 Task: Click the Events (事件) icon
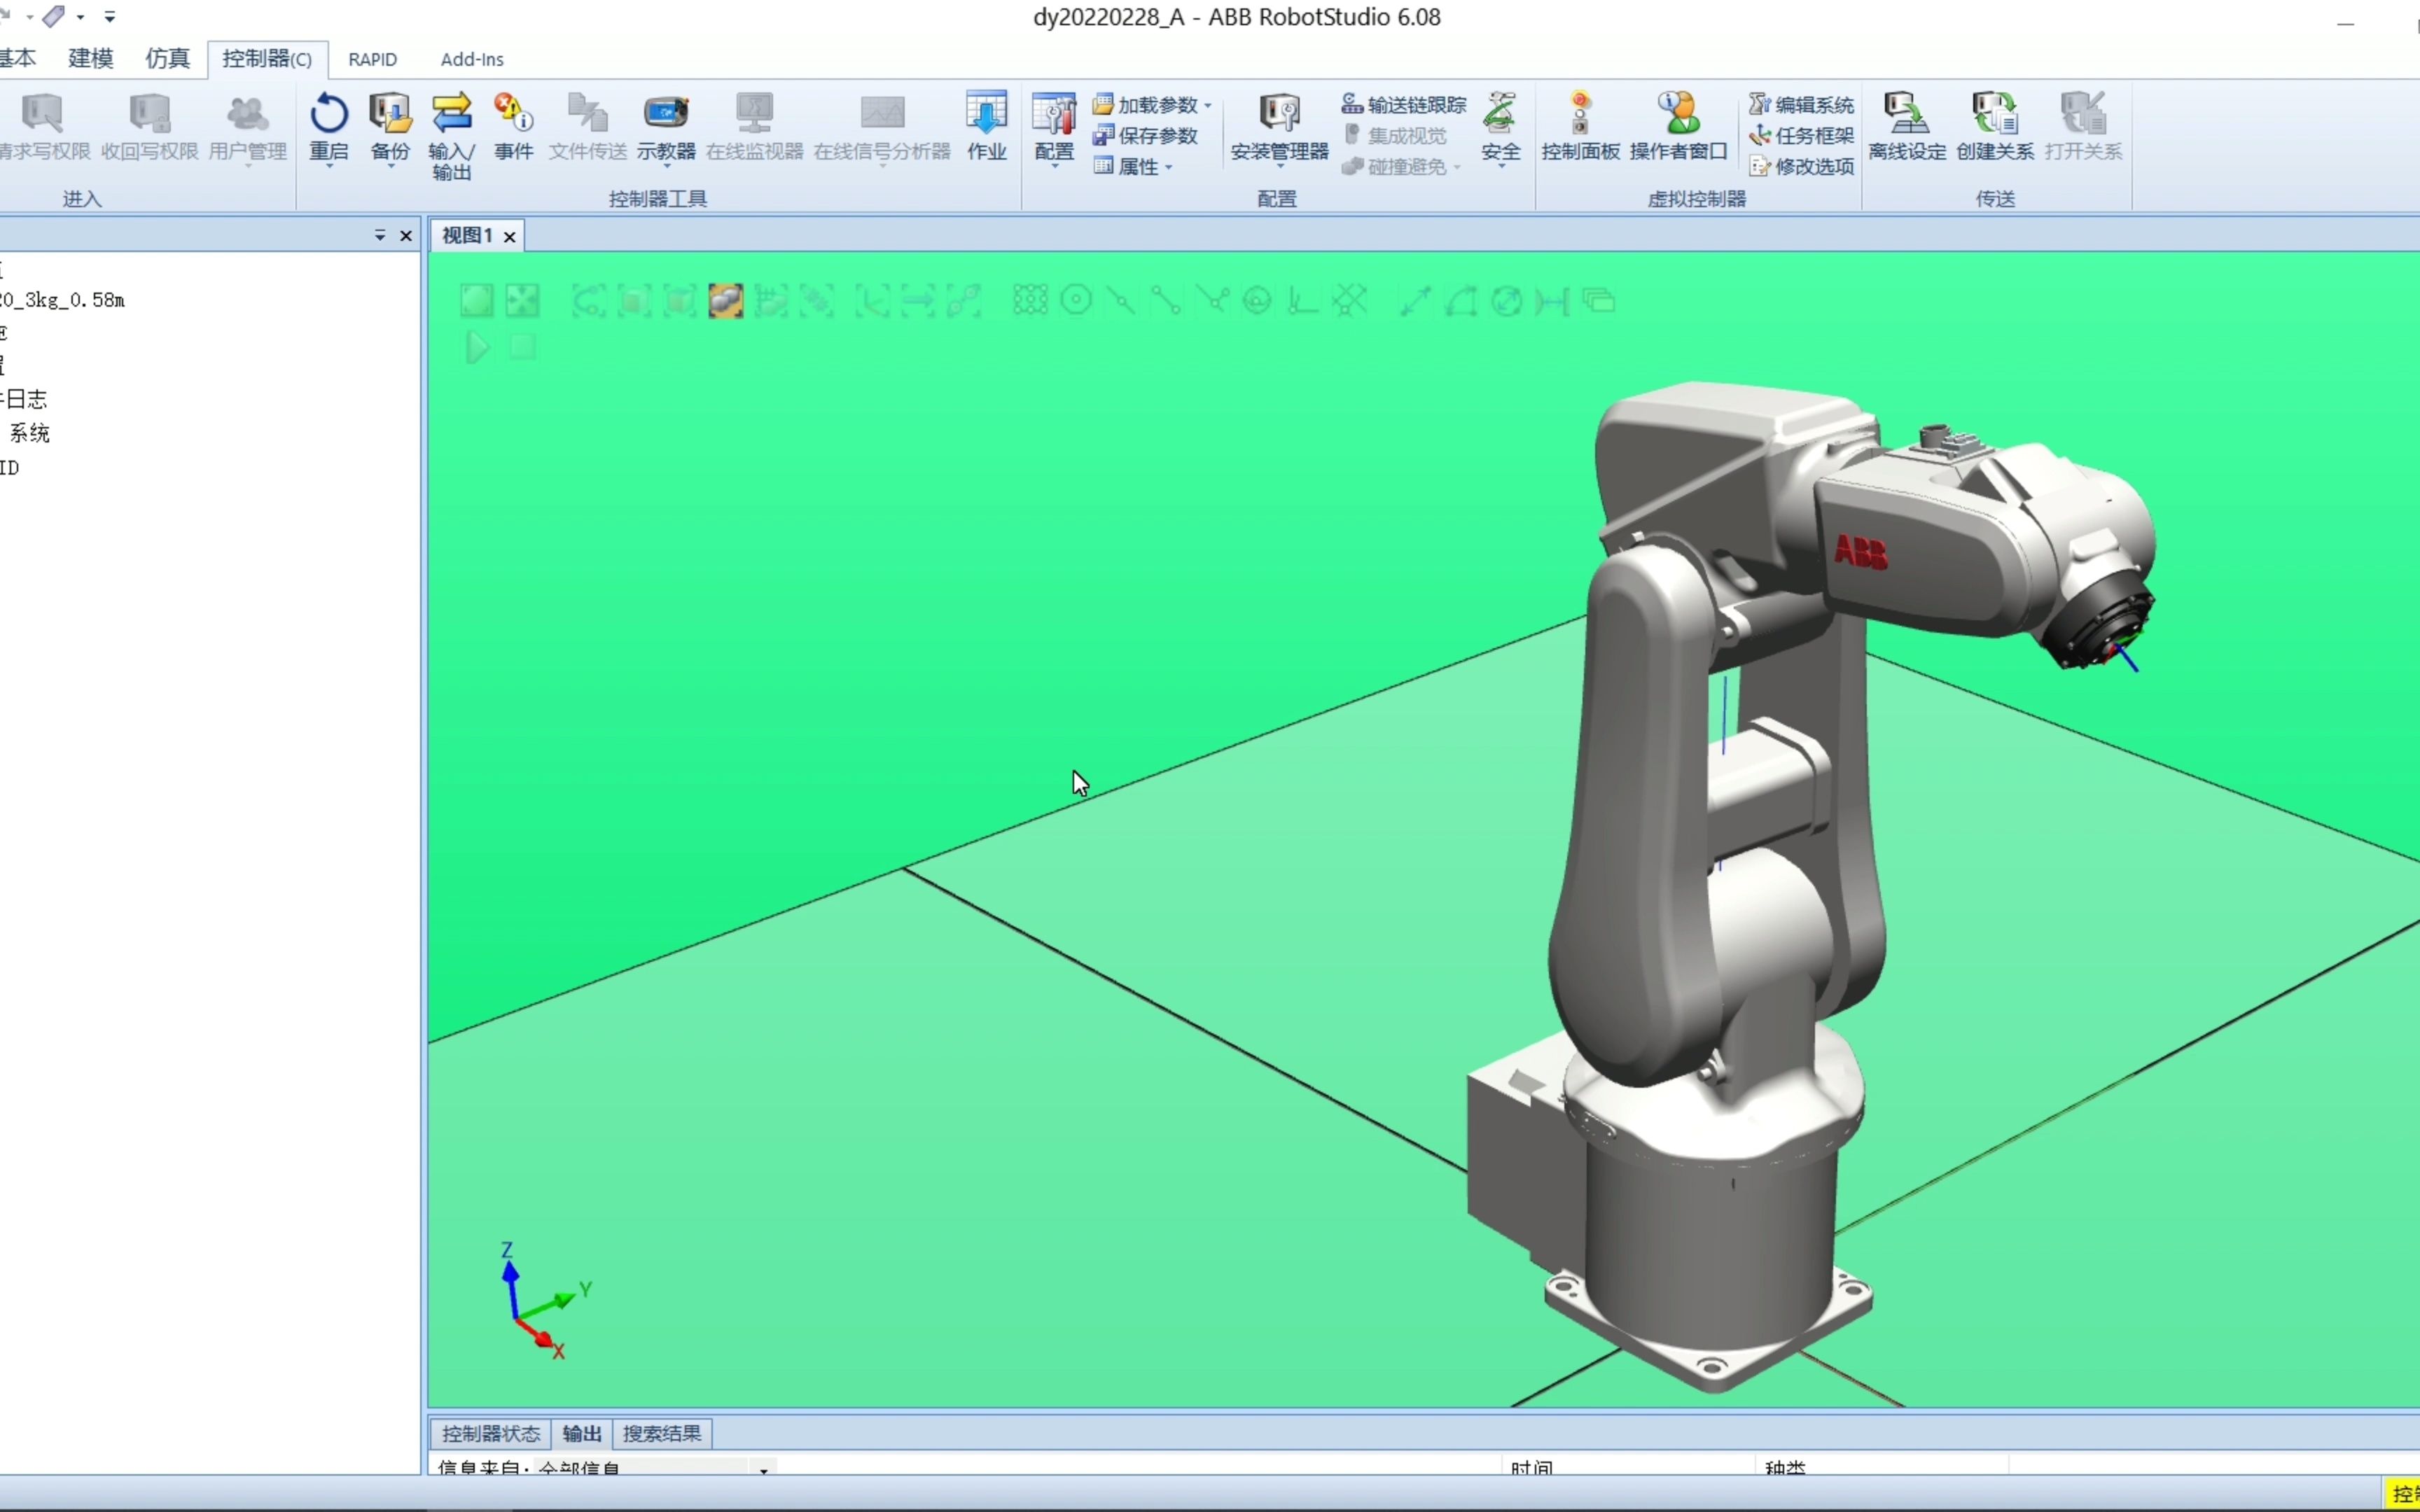pyautogui.click(x=513, y=114)
